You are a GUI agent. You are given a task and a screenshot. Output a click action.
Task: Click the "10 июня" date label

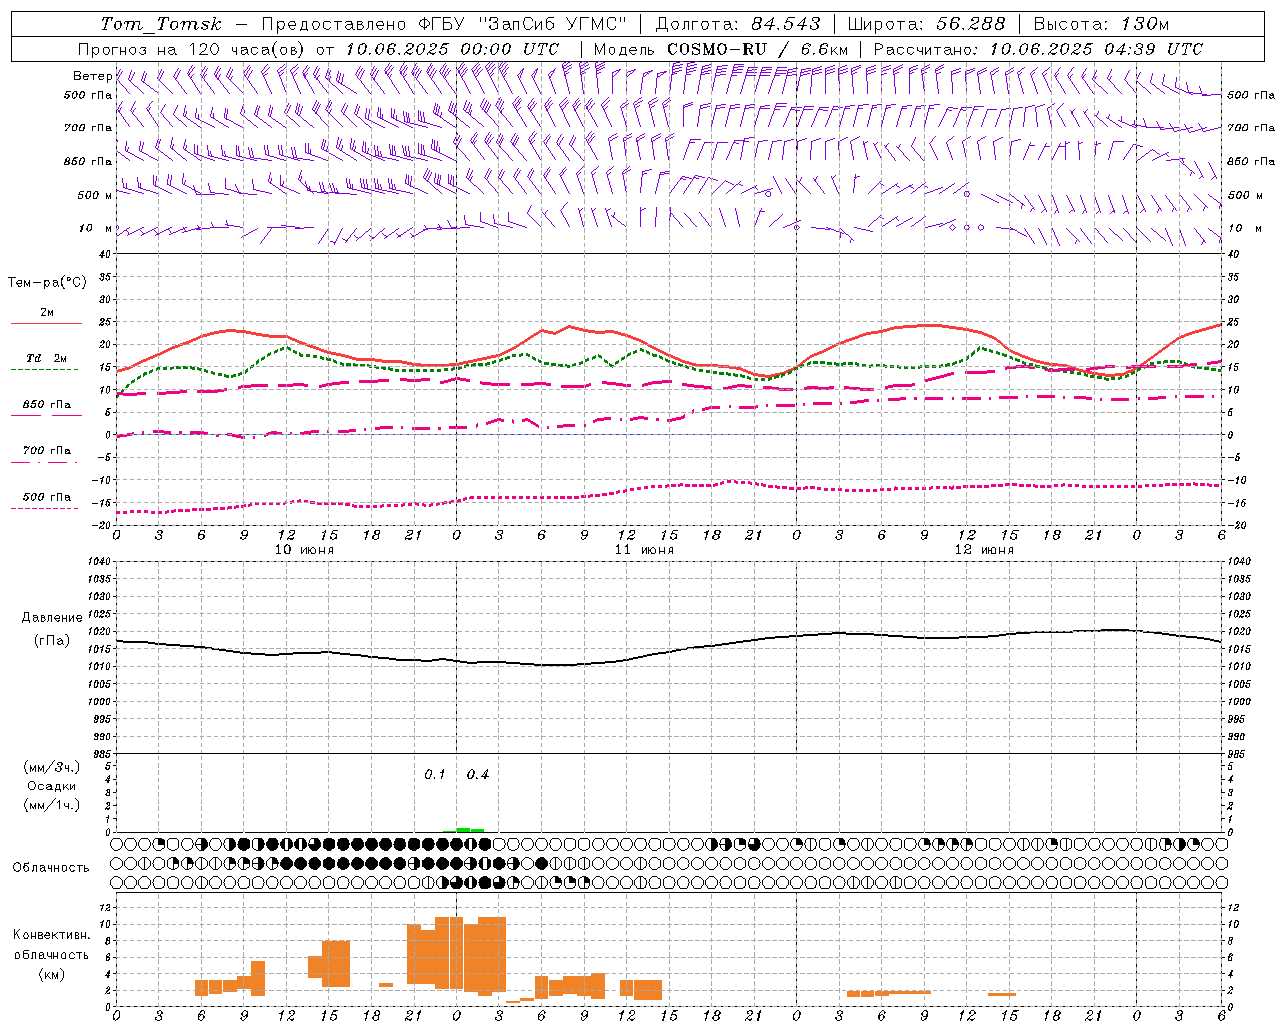304,550
